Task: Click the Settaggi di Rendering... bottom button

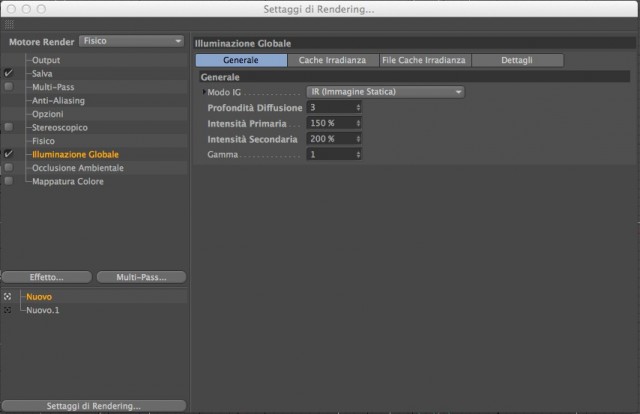Action: click(94, 406)
